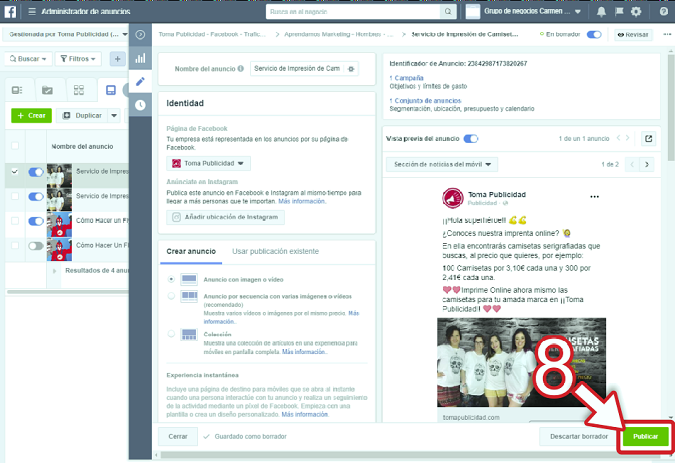Open the Filtros dropdown

(78, 59)
